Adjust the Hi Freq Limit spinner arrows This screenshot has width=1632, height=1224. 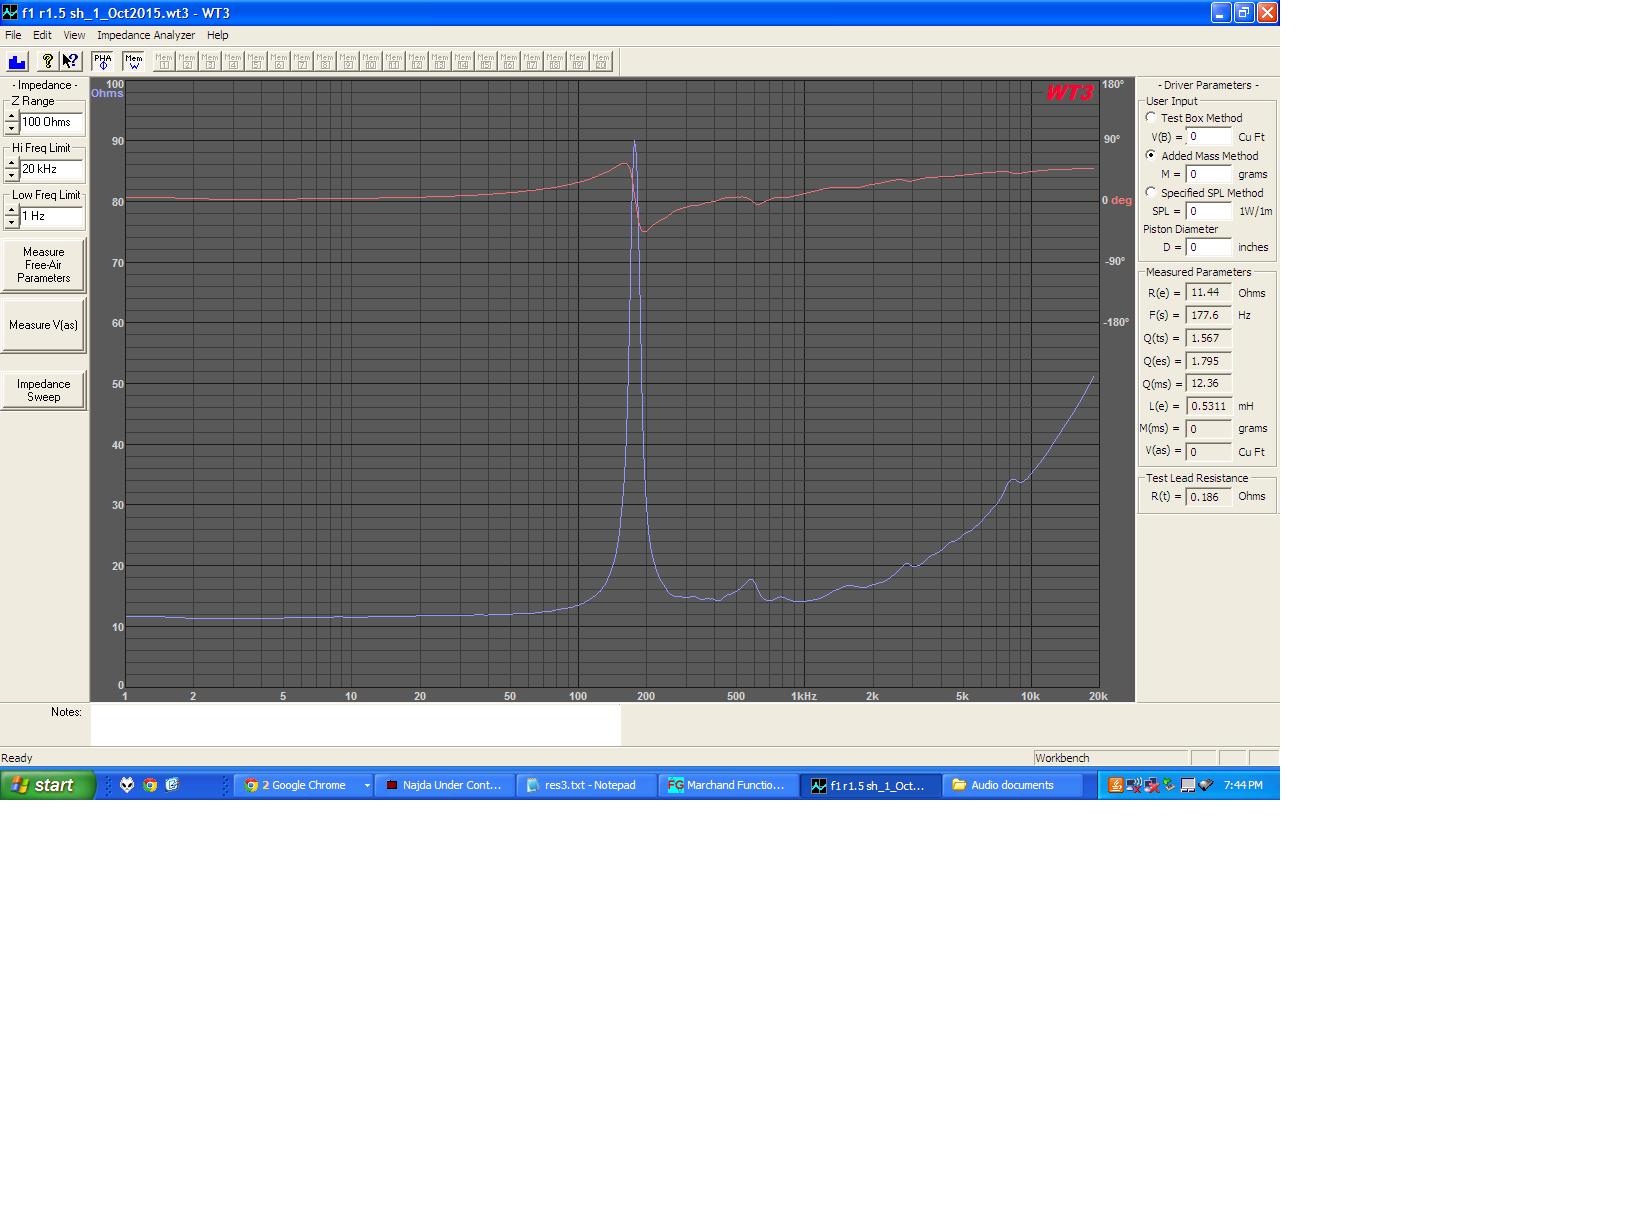(12, 169)
